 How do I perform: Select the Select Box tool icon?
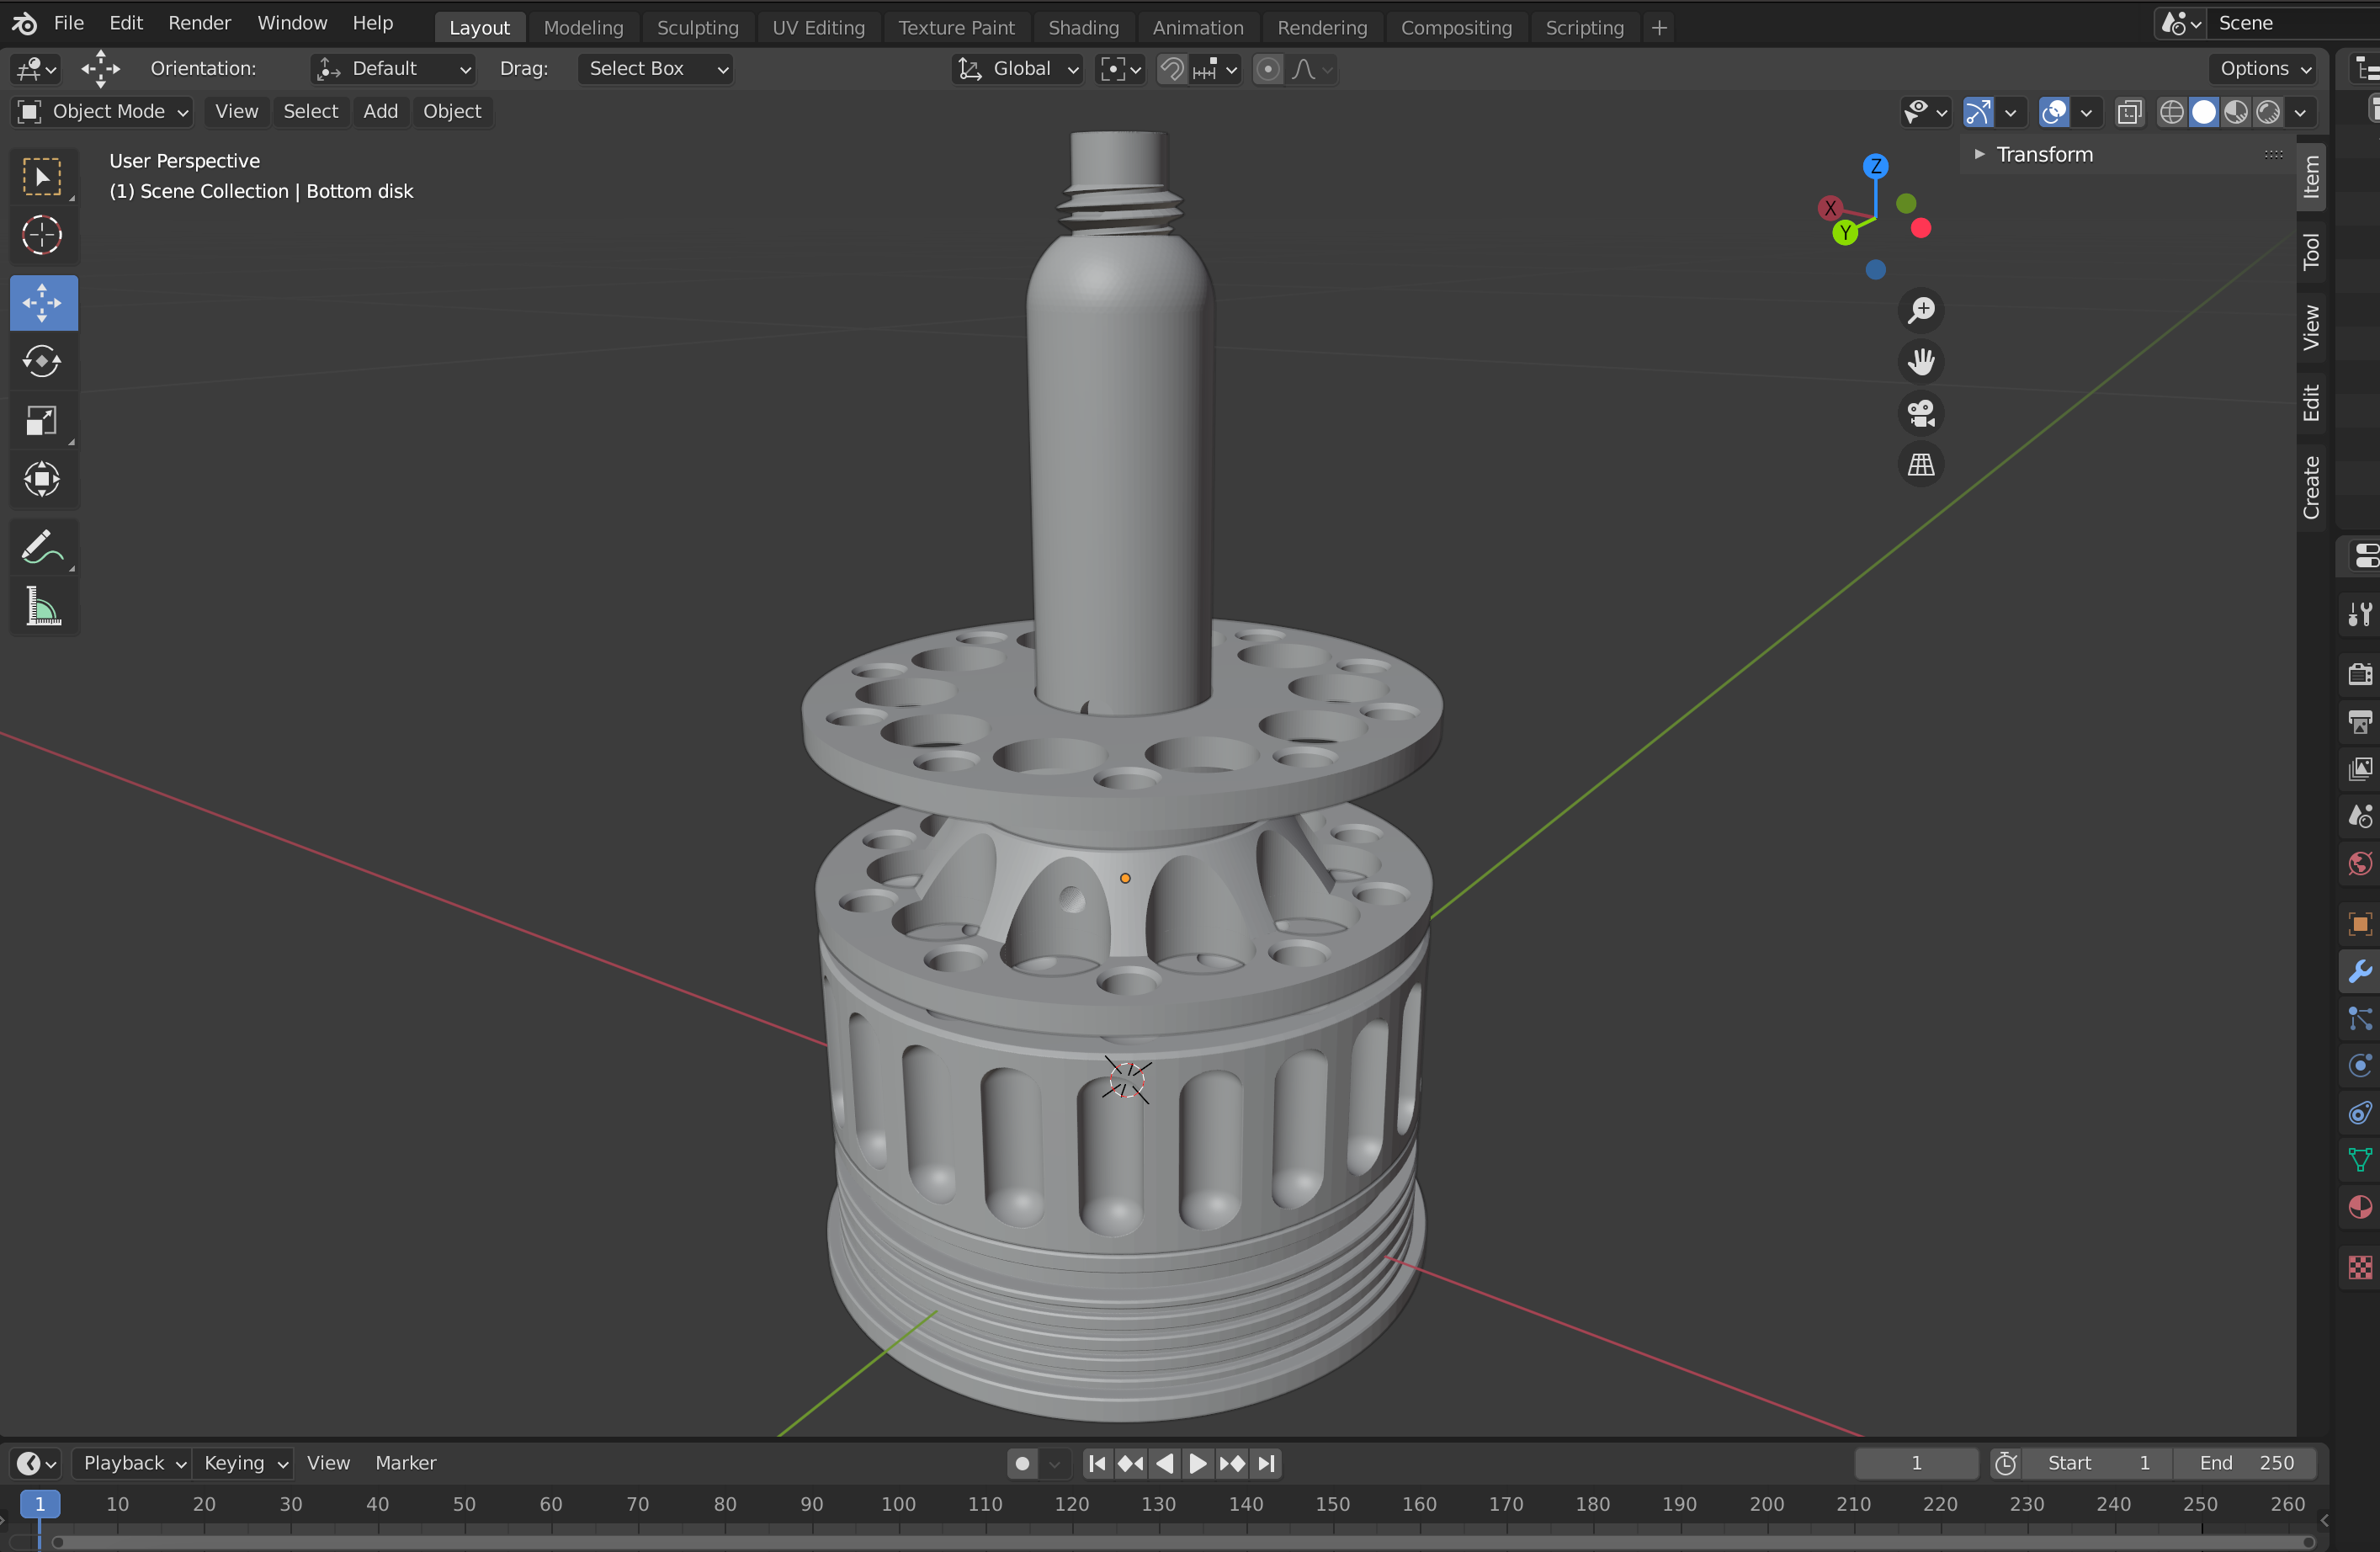(42, 177)
